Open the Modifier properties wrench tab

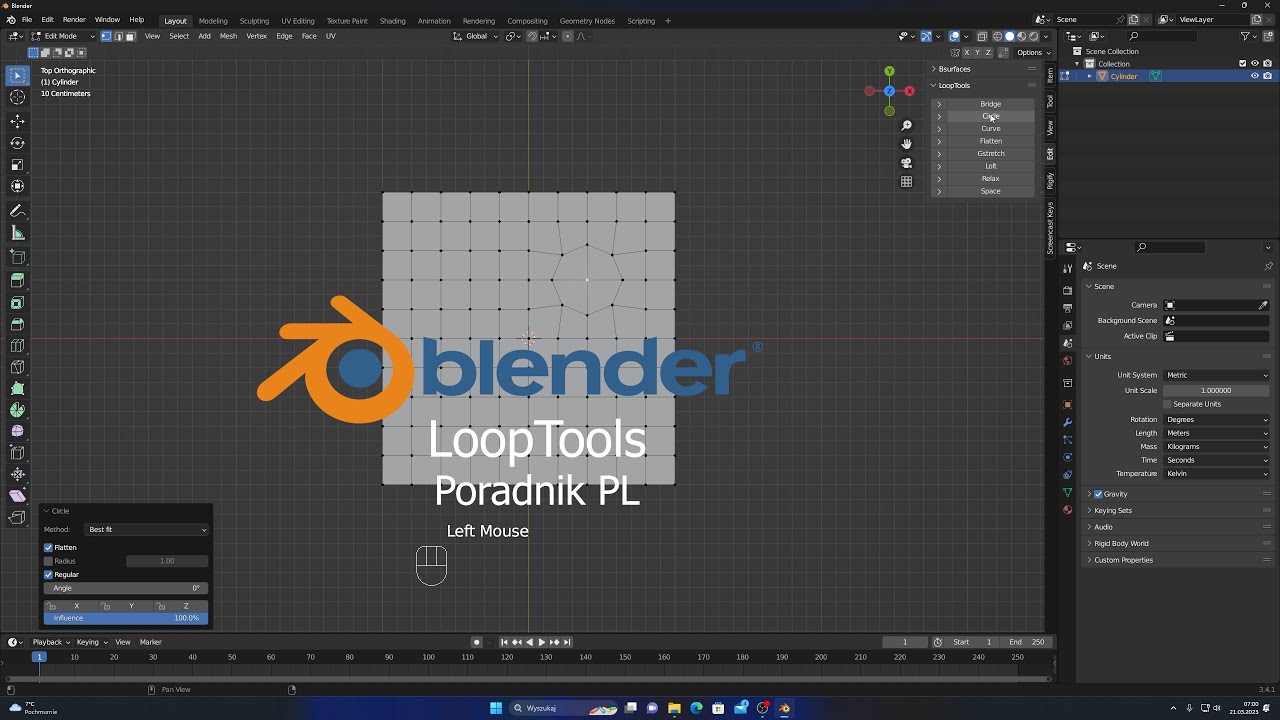pos(1067,422)
